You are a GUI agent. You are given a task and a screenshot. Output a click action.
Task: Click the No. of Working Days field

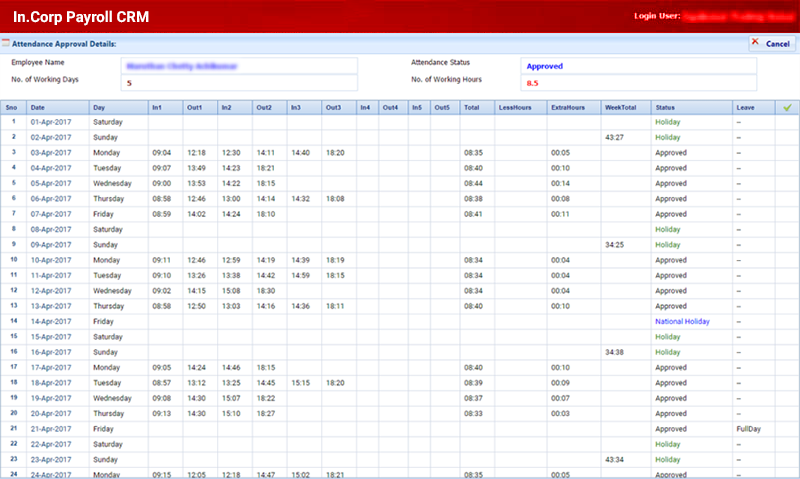coord(239,83)
